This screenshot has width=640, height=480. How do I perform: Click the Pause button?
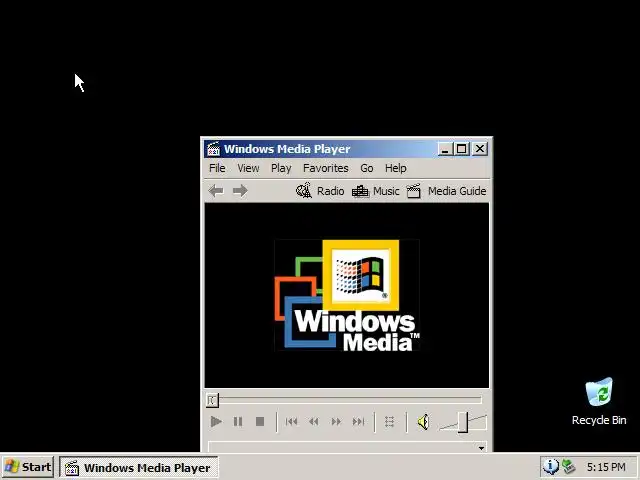click(238, 421)
